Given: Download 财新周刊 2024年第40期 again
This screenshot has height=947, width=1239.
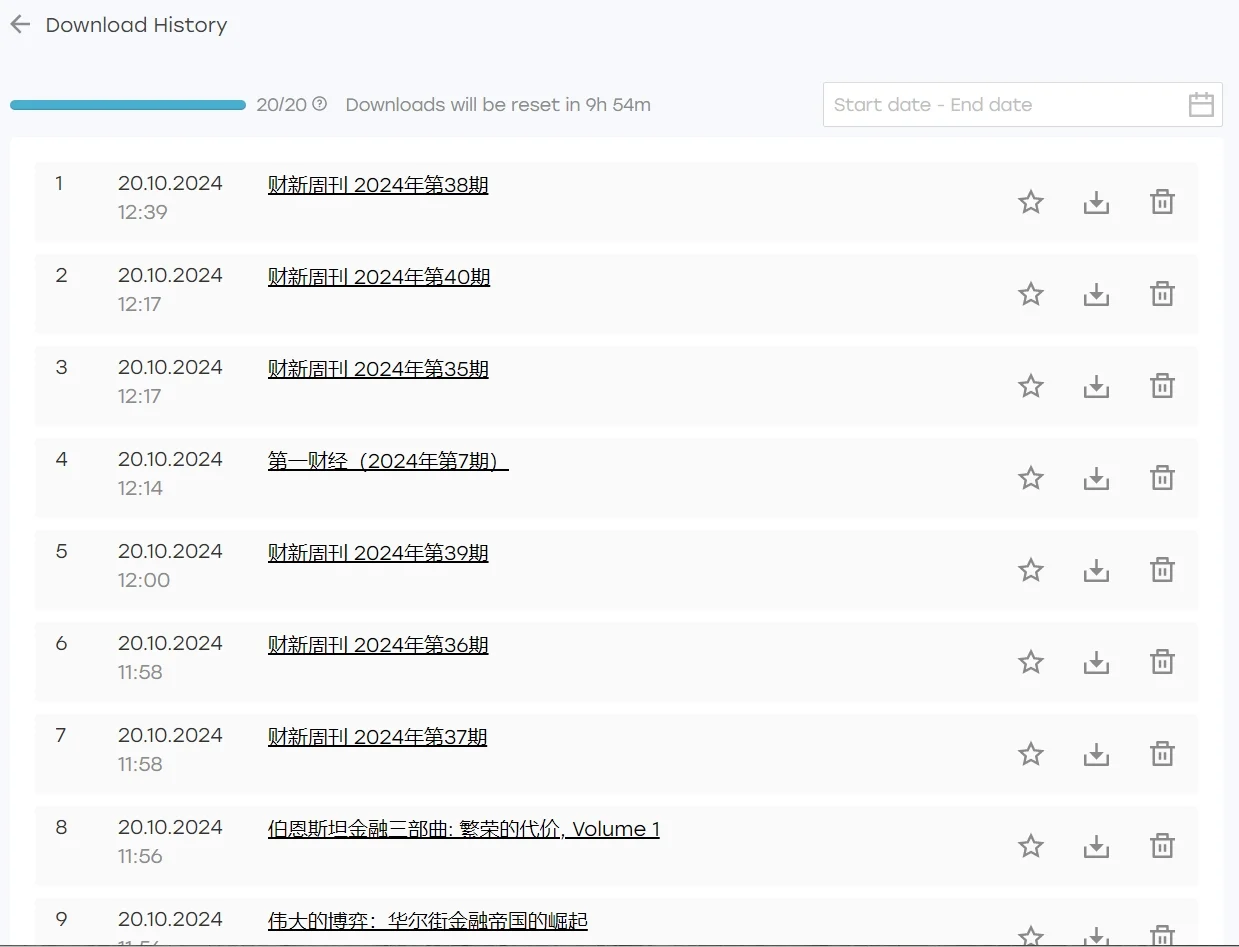Looking at the screenshot, I should point(1097,294).
